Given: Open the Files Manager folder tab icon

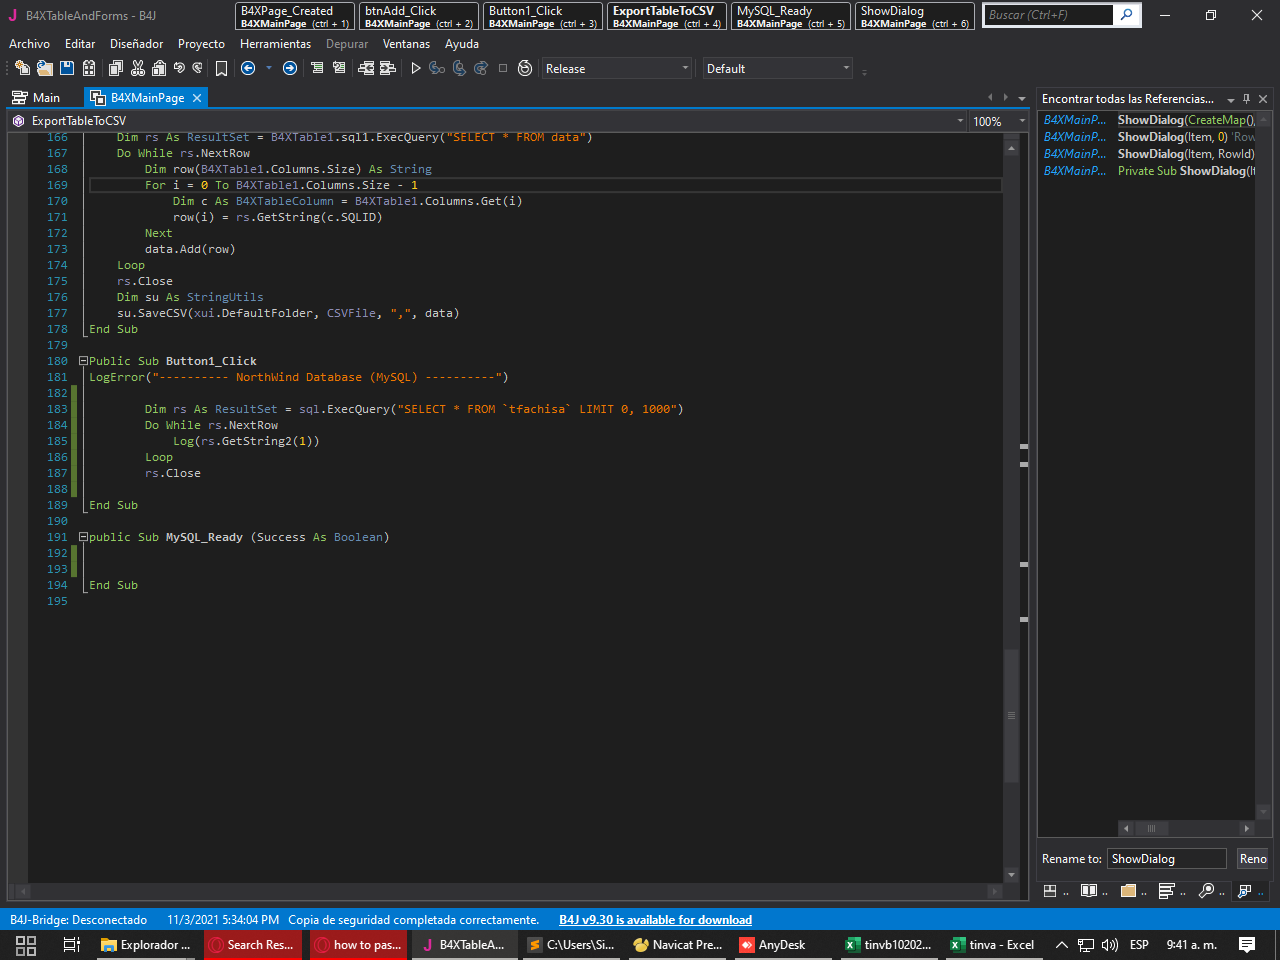Looking at the screenshot, I should (x=1128, y=890).
